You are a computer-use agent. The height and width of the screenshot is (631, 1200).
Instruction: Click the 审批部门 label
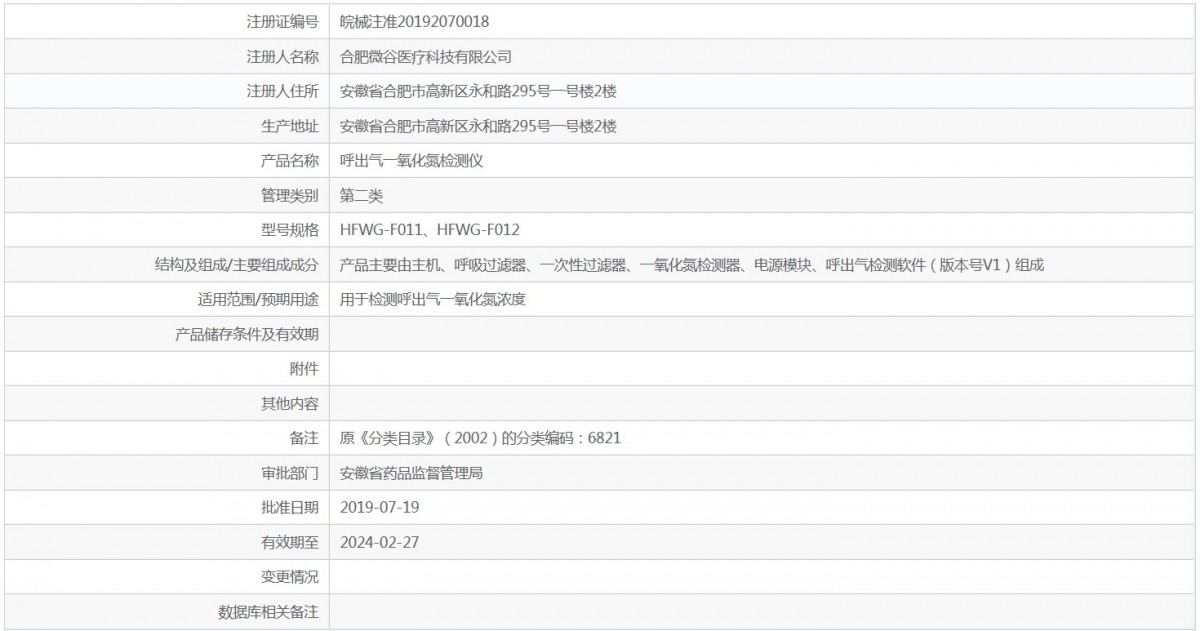coord(290,472)
